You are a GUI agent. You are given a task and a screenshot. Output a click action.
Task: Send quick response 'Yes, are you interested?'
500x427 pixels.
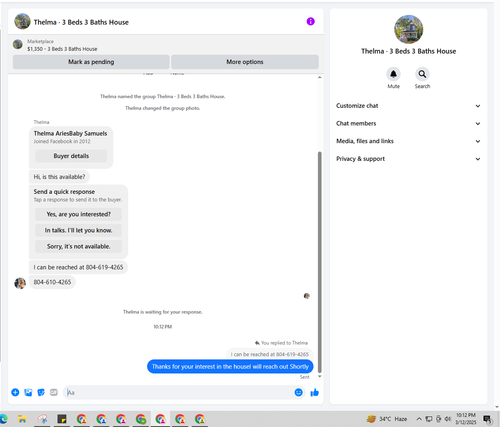(78, 214)
